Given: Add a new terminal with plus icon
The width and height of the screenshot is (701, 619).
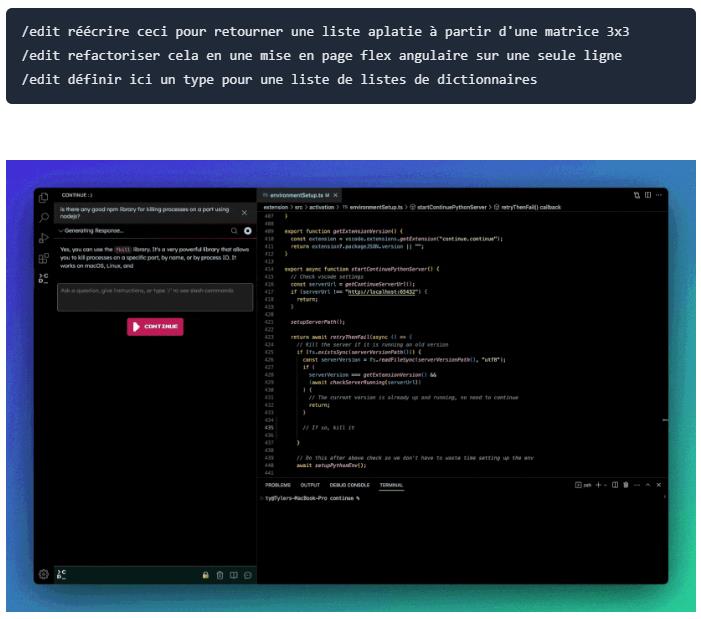Looking at the screenshot, I should pos(598,485).
